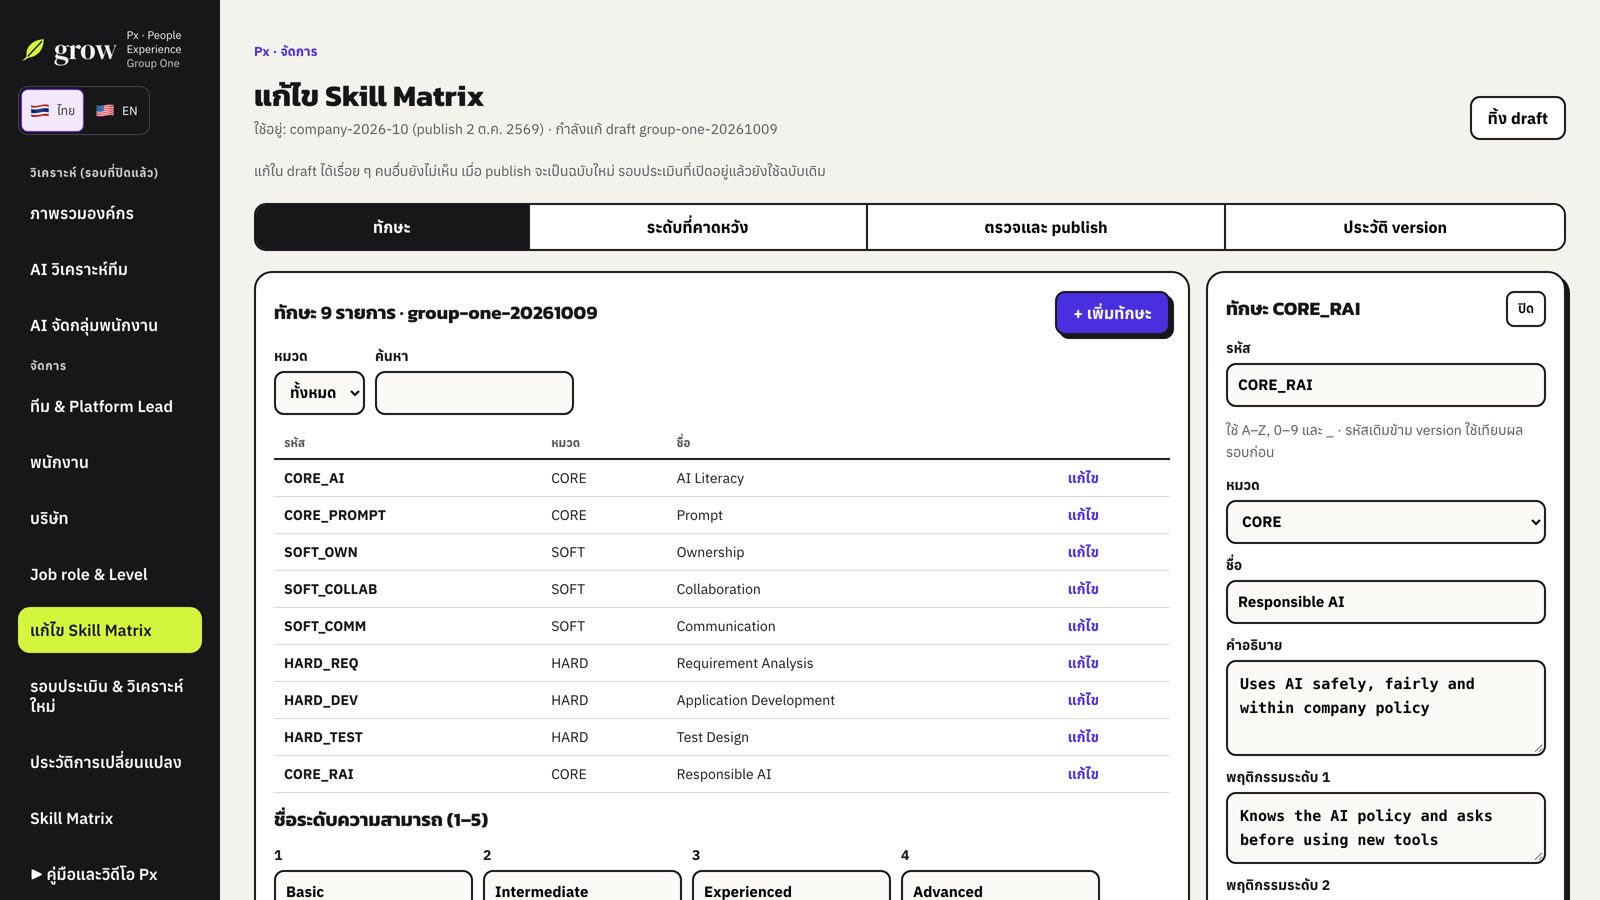The image size is (1600, 900).
Task: Expand คู่มือและวิดีโอ Px section
Action: [x=110, y=875]
